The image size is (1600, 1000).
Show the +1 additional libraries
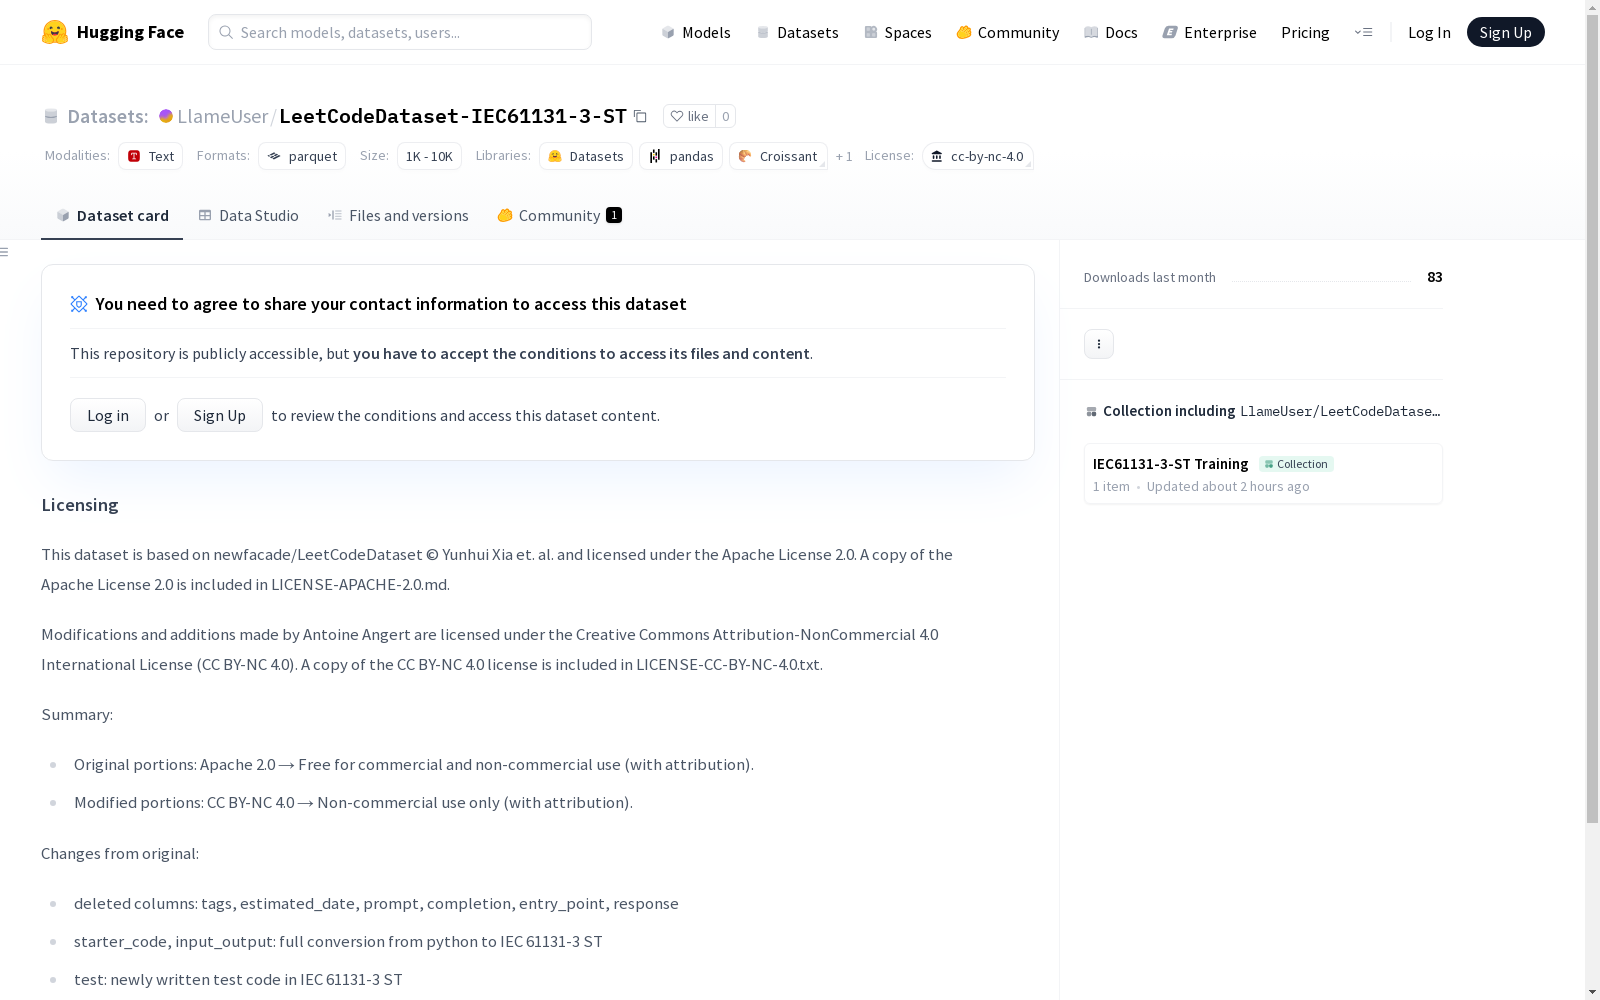[844, 156]
